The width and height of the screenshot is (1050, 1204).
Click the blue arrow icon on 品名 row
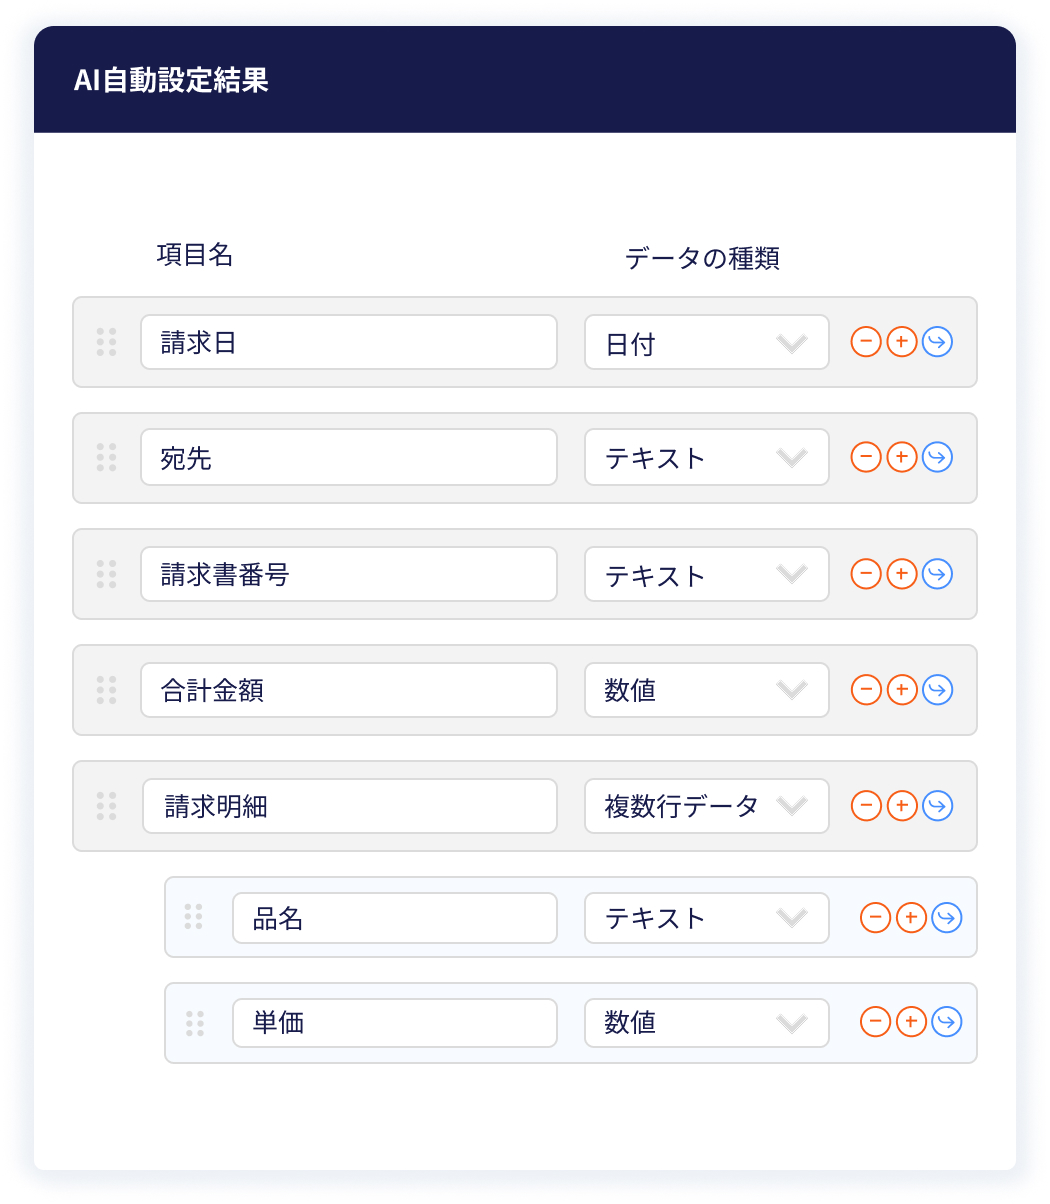(x=947, y=917)
